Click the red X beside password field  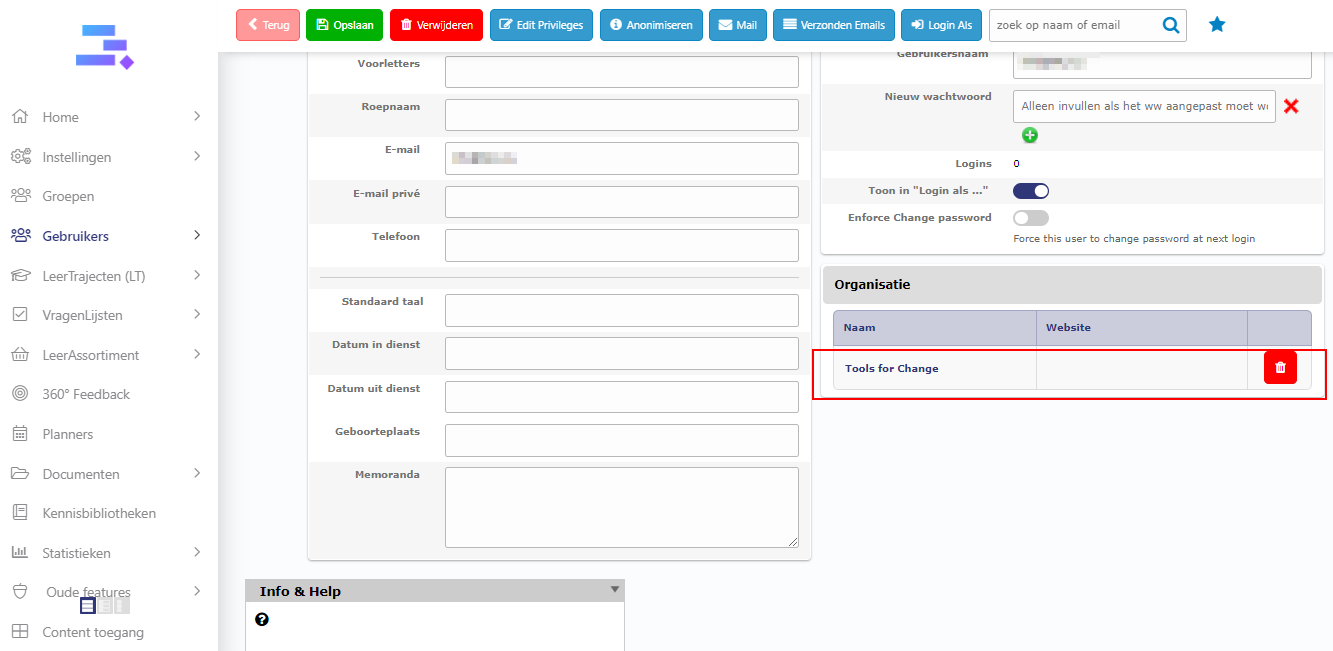(1291, 106)
